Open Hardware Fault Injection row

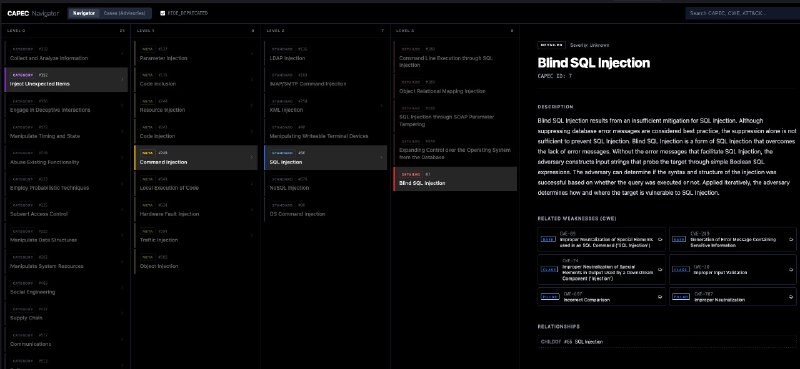[x=195, y=210]
